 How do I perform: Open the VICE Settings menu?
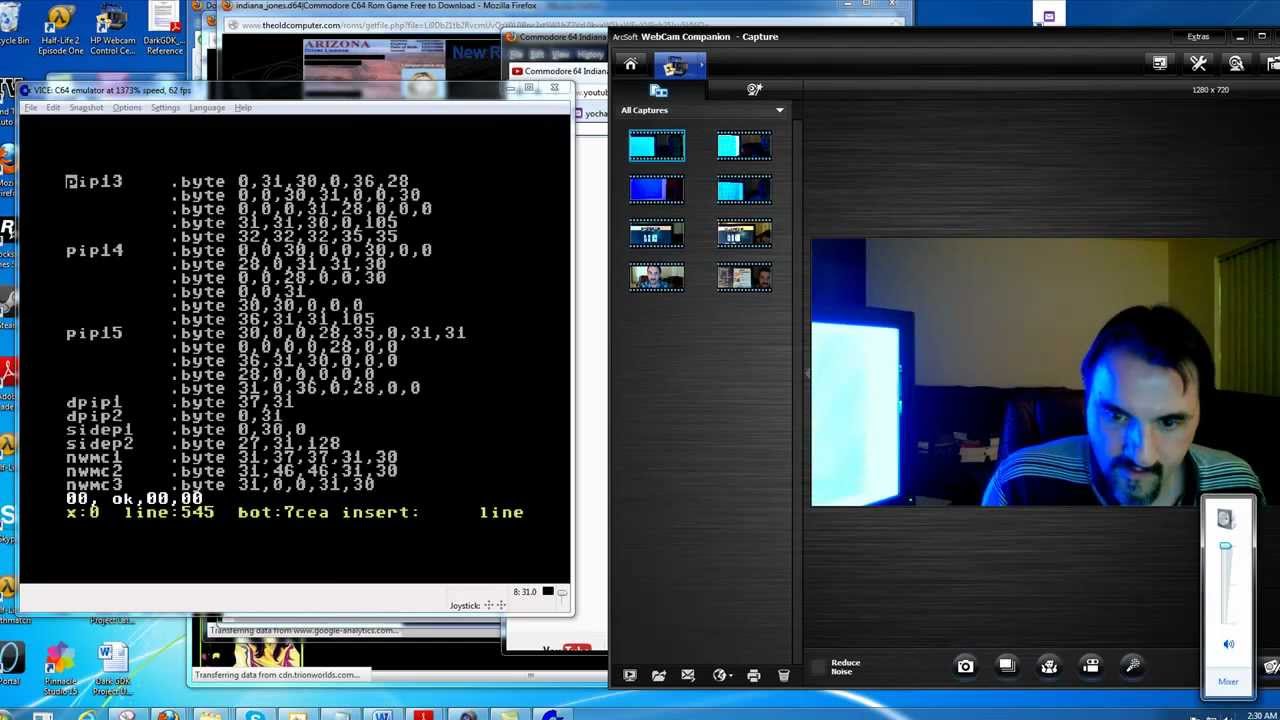pyautogui.click(x=165, y=108)
